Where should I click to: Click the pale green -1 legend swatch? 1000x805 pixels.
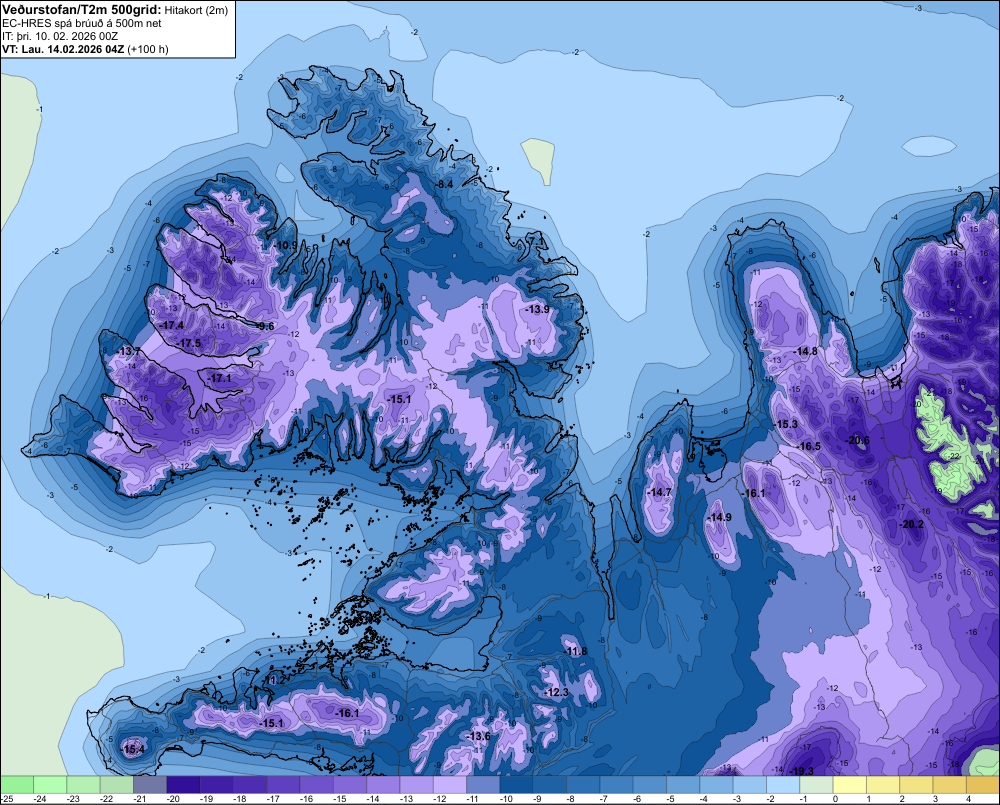pos(816,784)
